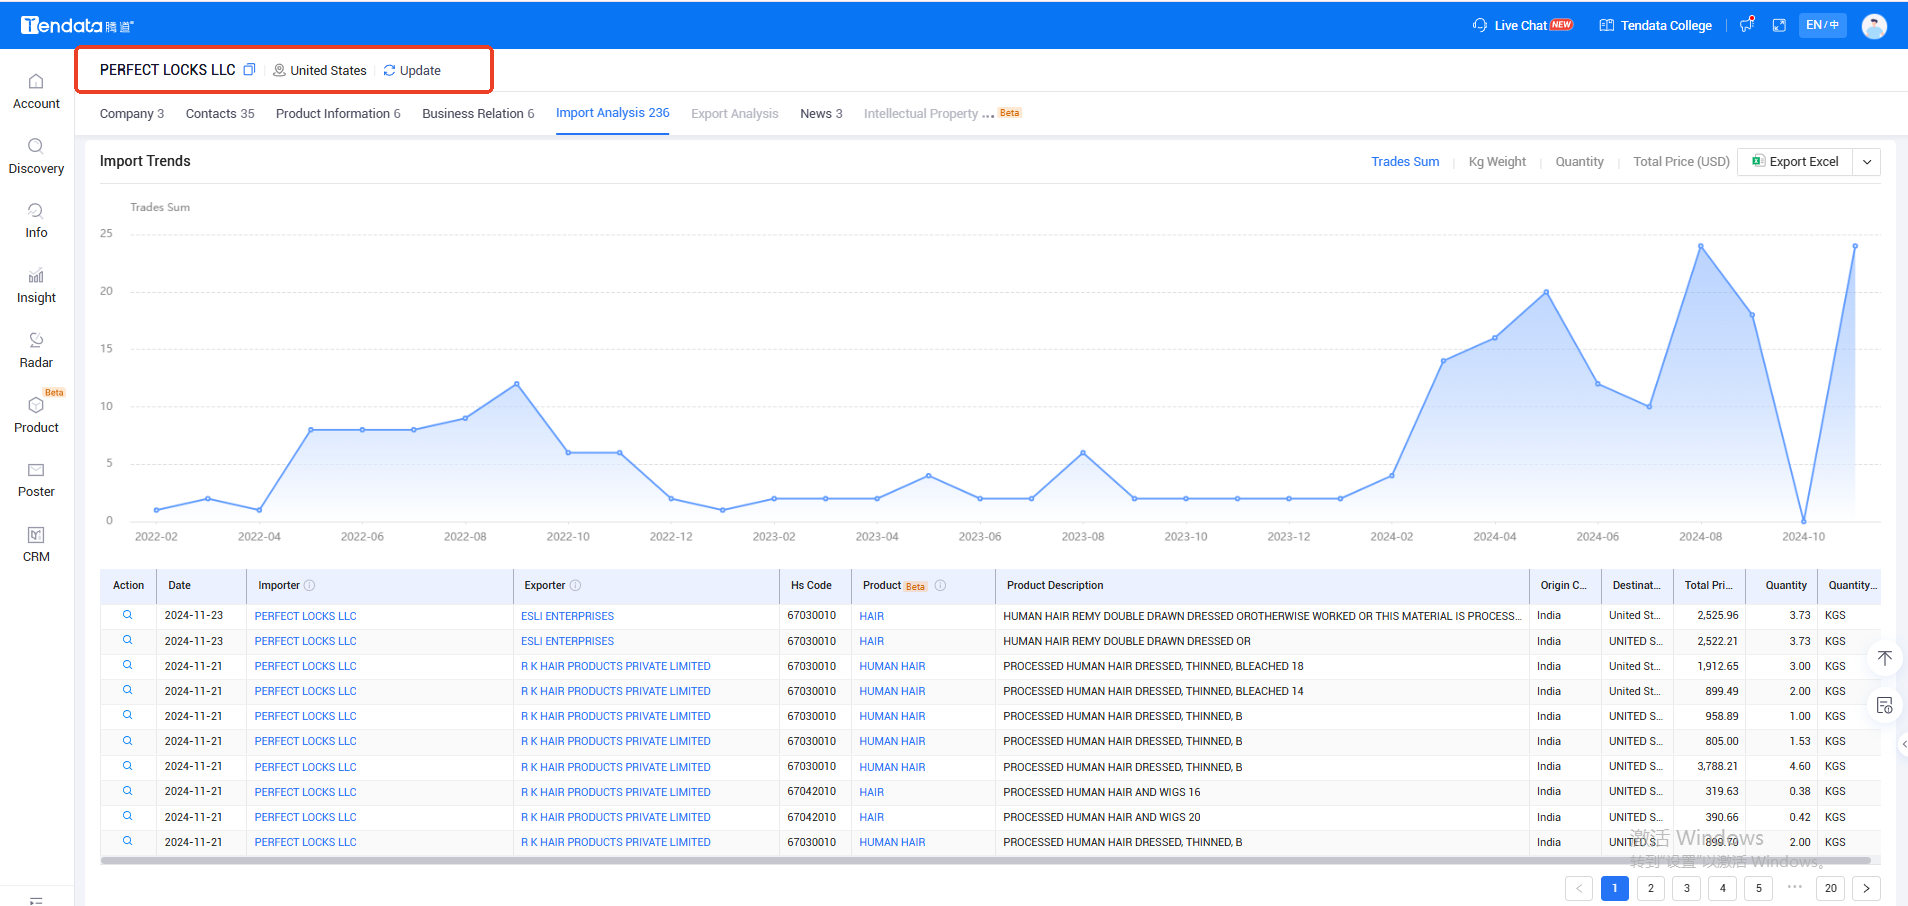Click the back-to-top arrow button
The width and height of the screenshot is (1908, 906).
(1884, 658)
